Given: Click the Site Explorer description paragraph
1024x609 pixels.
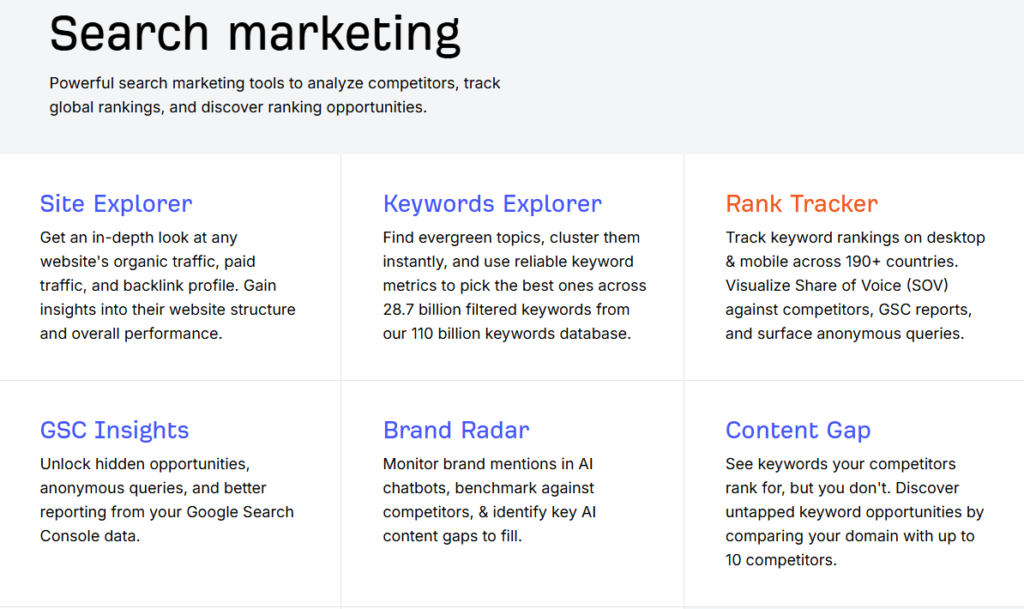Looking at the screenshot, I should [168, 285].
